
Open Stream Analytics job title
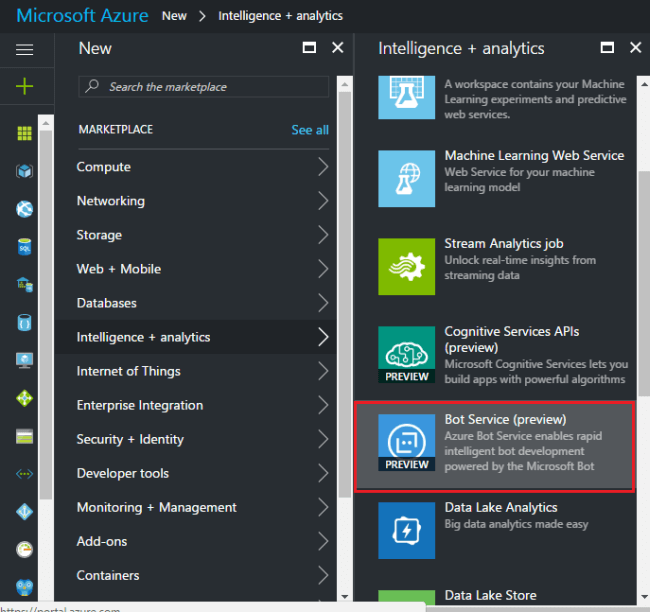(504, 243)
